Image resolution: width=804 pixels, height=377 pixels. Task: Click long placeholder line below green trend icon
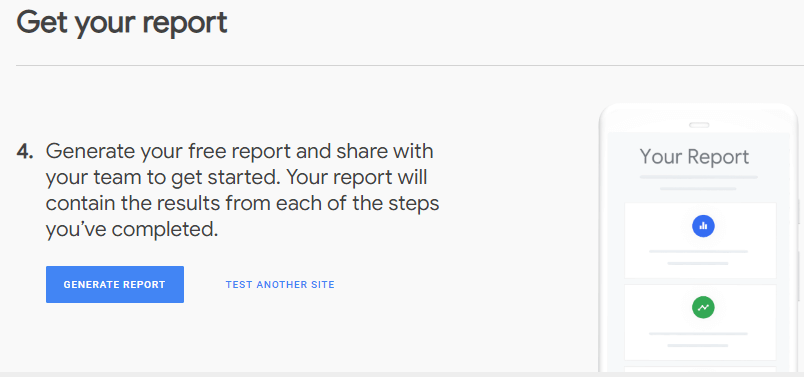coord(698,334)
